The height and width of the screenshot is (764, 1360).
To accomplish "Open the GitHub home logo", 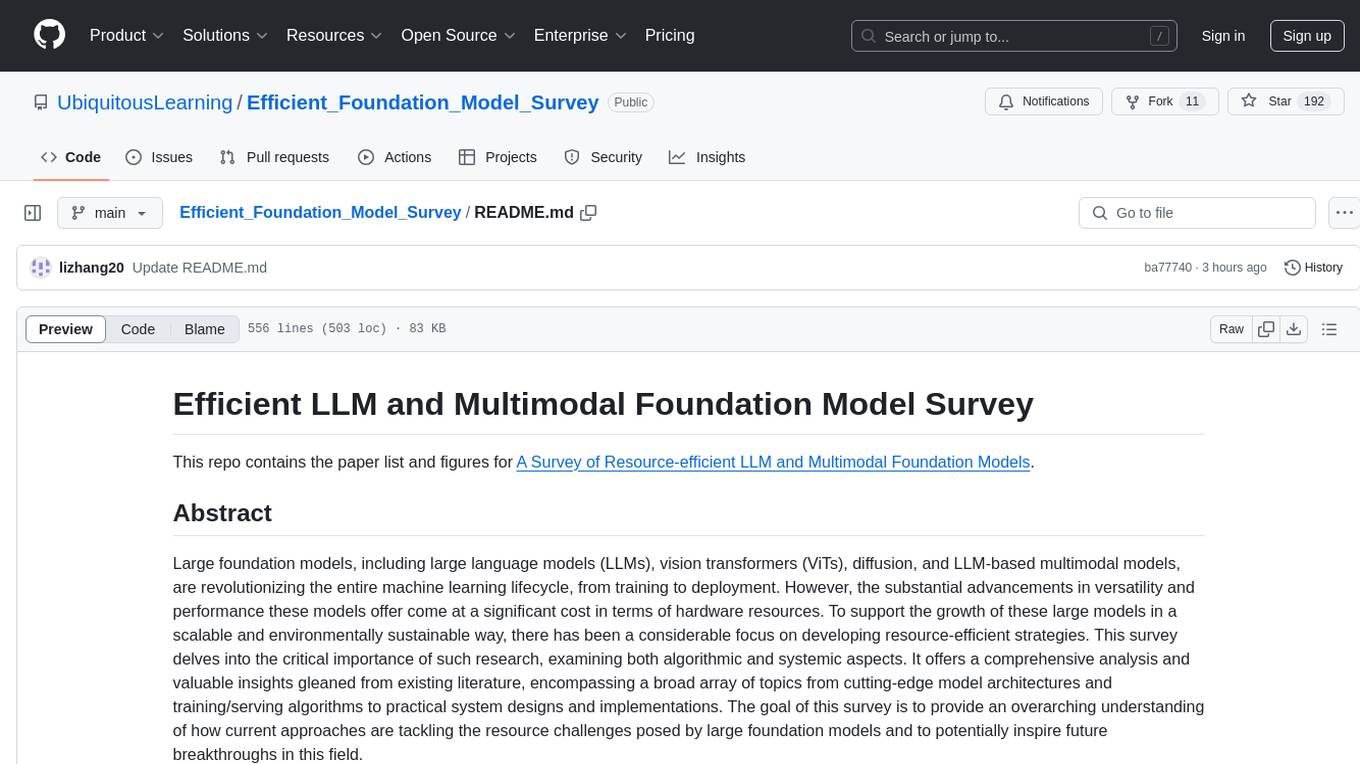I will [x=49, y=35].
